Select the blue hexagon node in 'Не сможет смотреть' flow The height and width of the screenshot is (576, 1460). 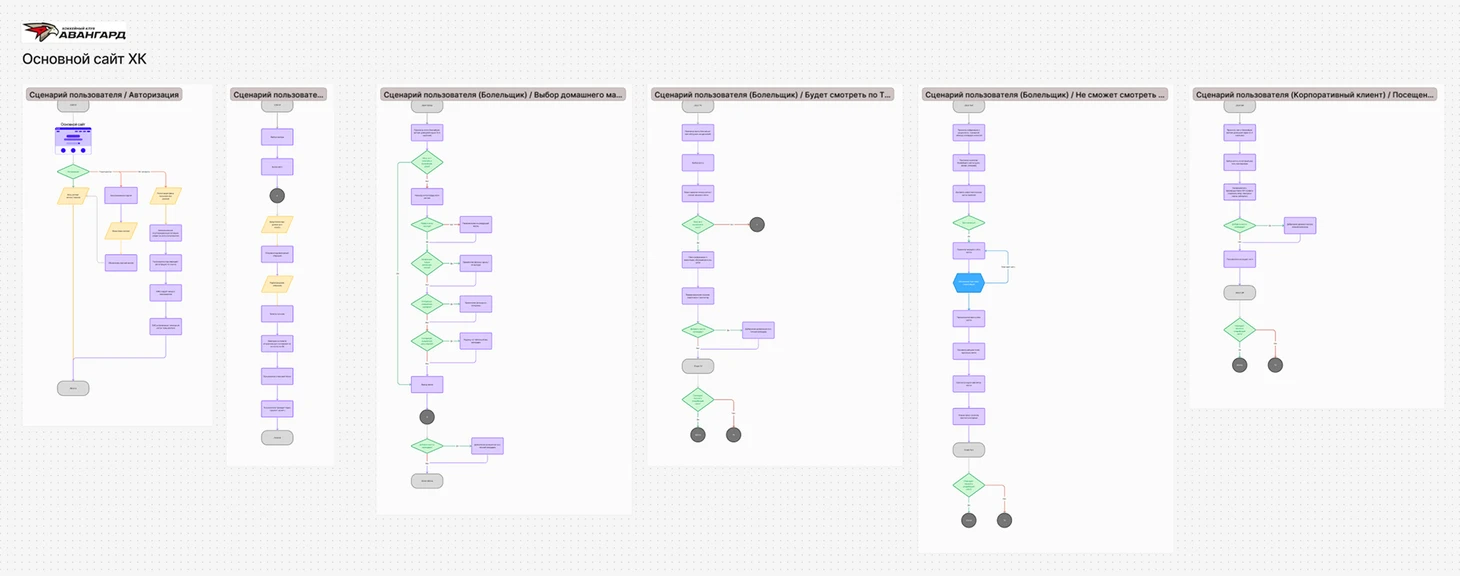point(968,283)
